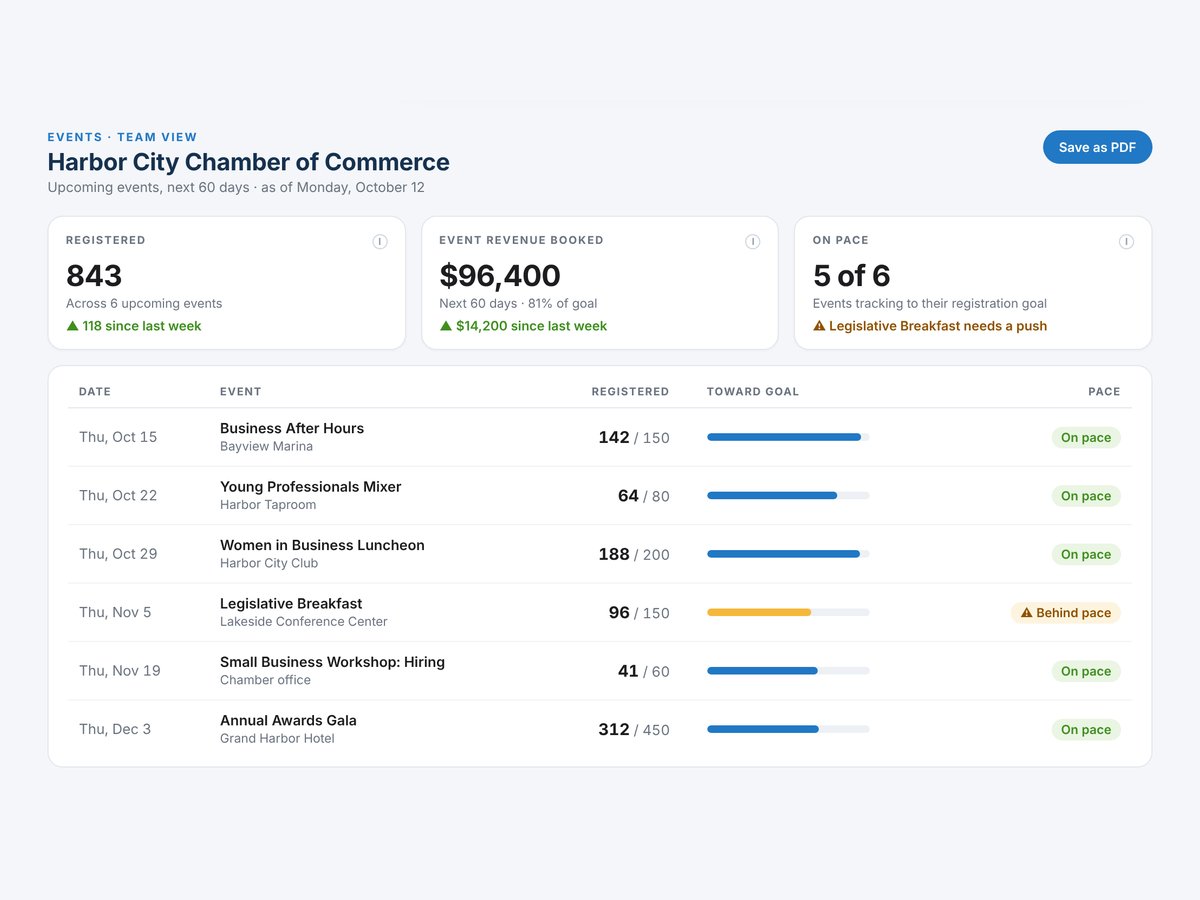
Task: Click the Harbor Taproom venue text
Action: [268, 505]
